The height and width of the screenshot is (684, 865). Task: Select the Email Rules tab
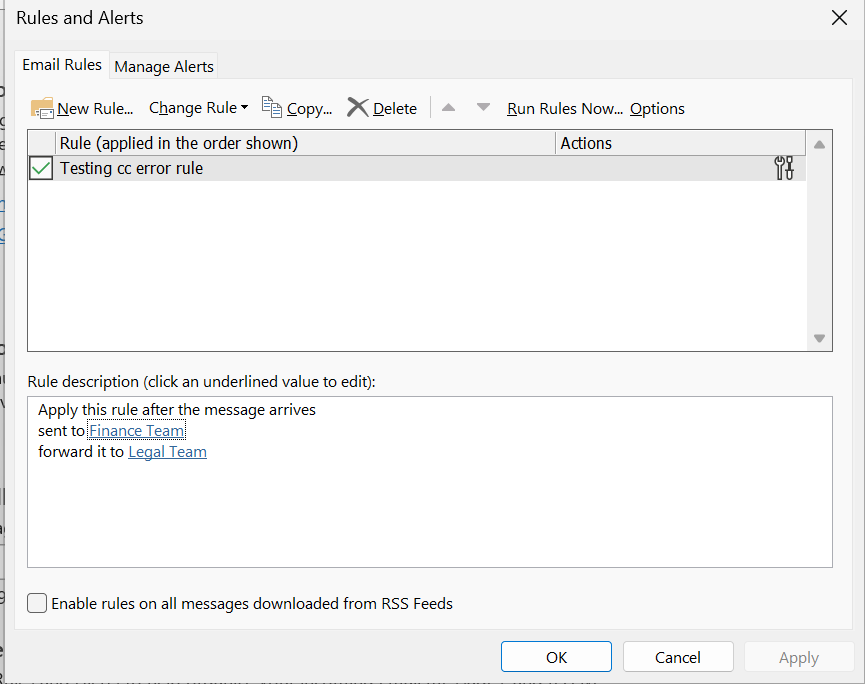coord(62,65)
